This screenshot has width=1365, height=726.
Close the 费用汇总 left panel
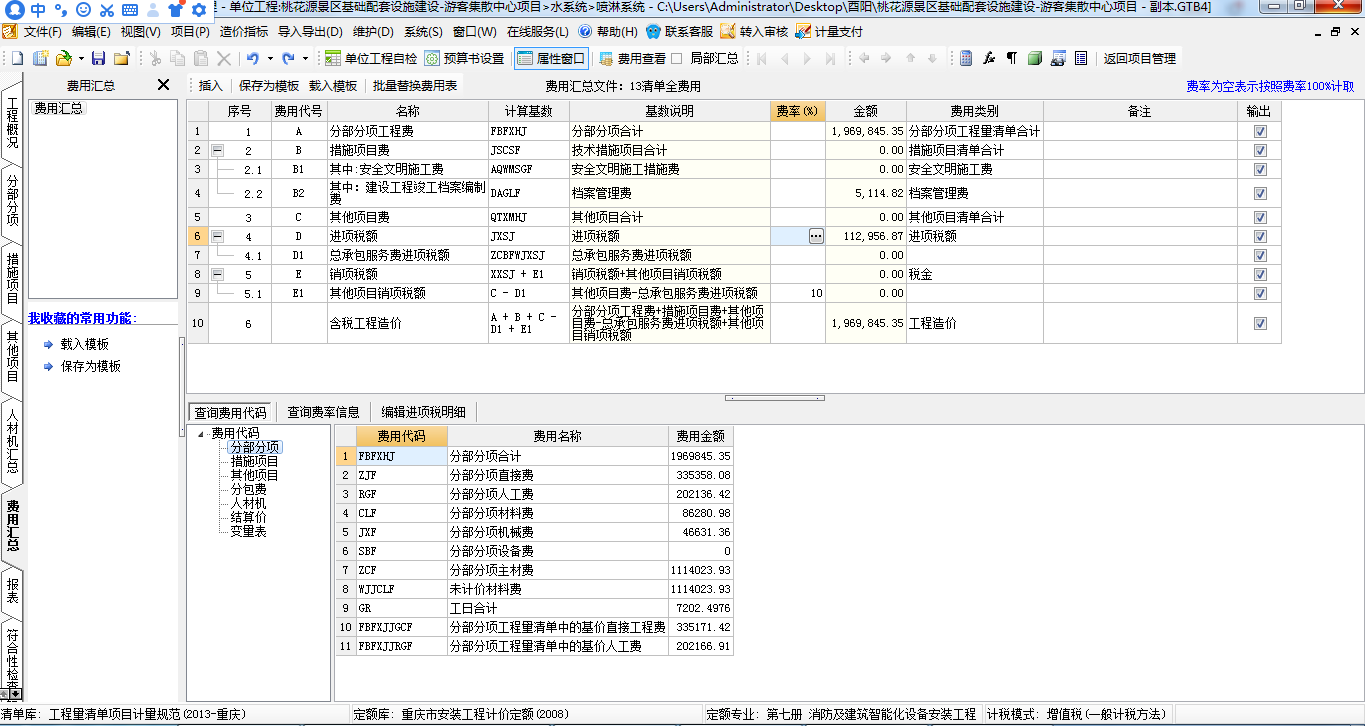(x=164, y=85)
